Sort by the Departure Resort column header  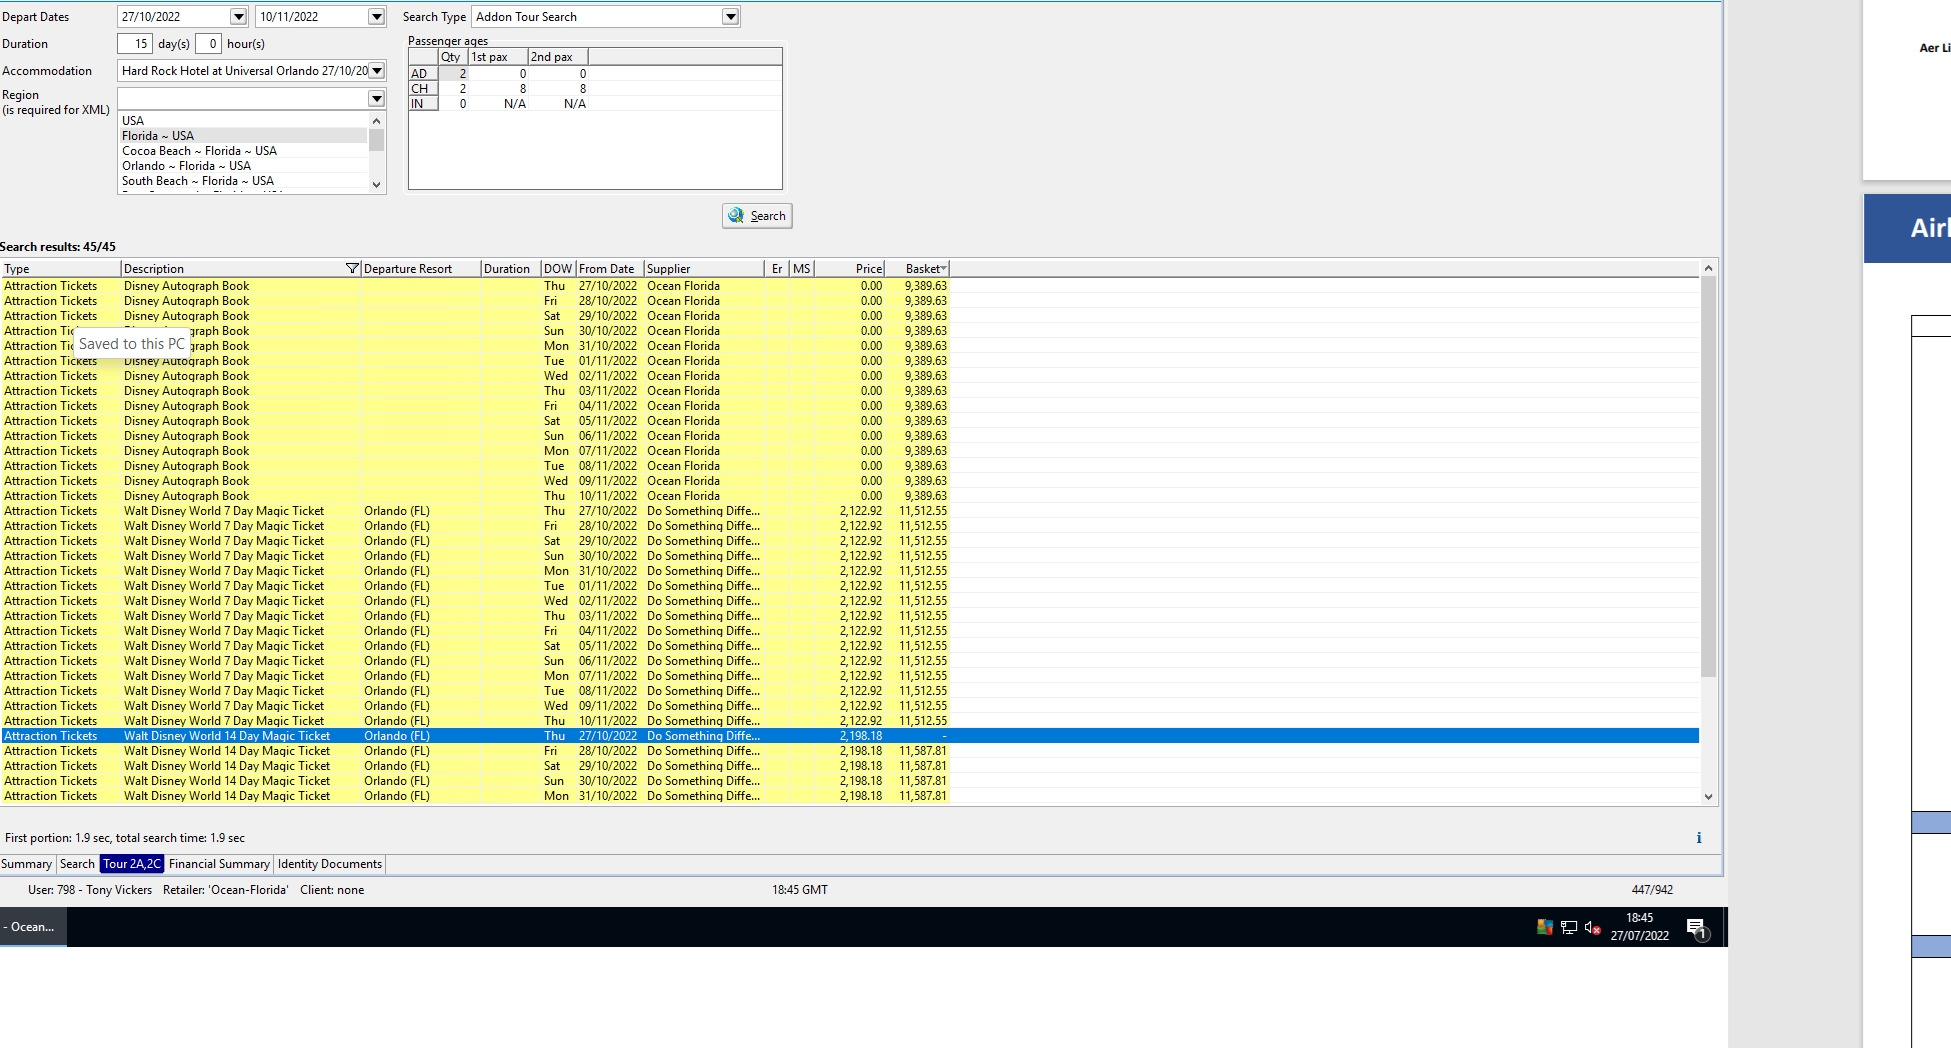[x=420, y=269]
